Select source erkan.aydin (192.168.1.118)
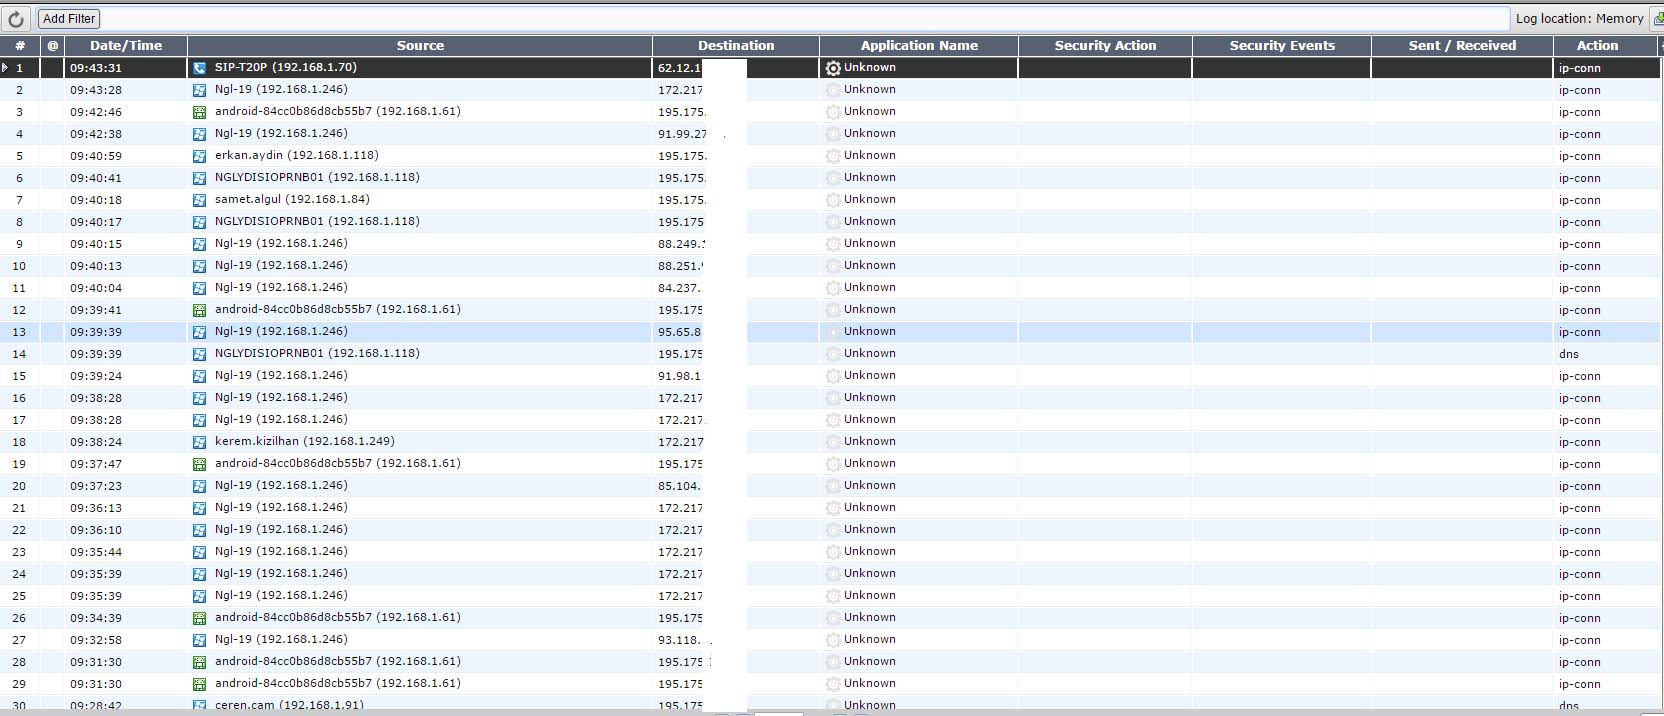The width and height of the screenshot is (1664, 716). pos(297,156)
